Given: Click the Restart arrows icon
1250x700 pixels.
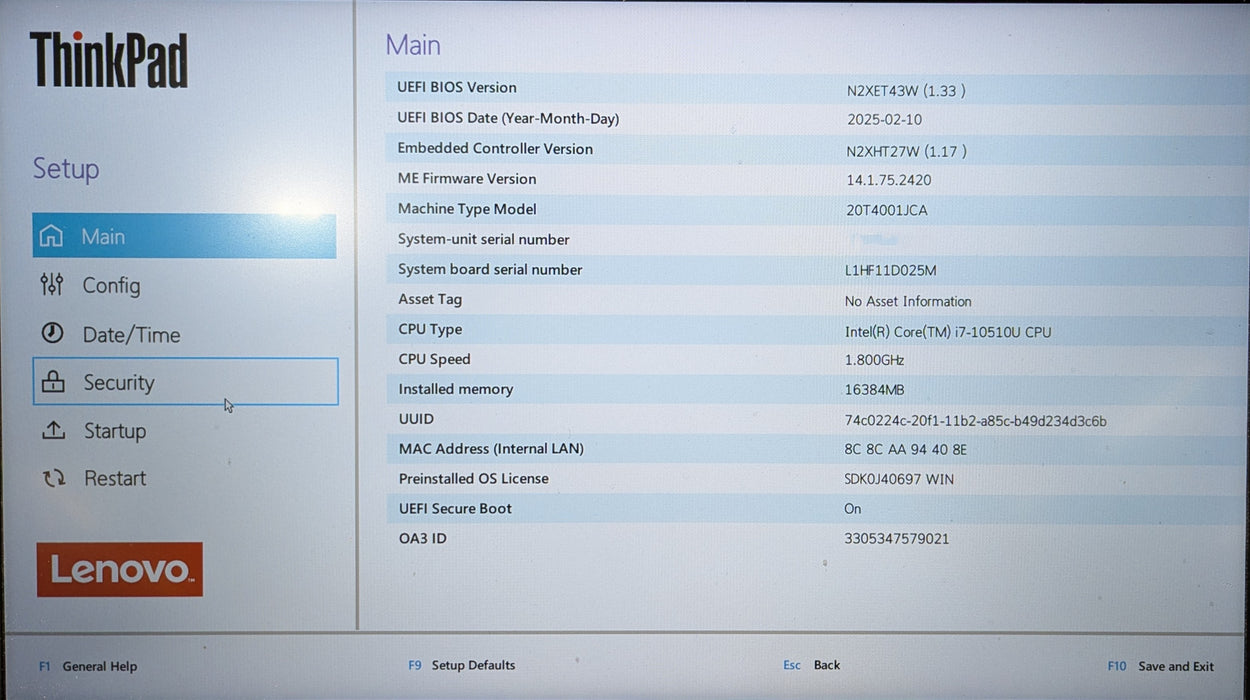Looking at the screenshot, I should (x=53, y=478).
